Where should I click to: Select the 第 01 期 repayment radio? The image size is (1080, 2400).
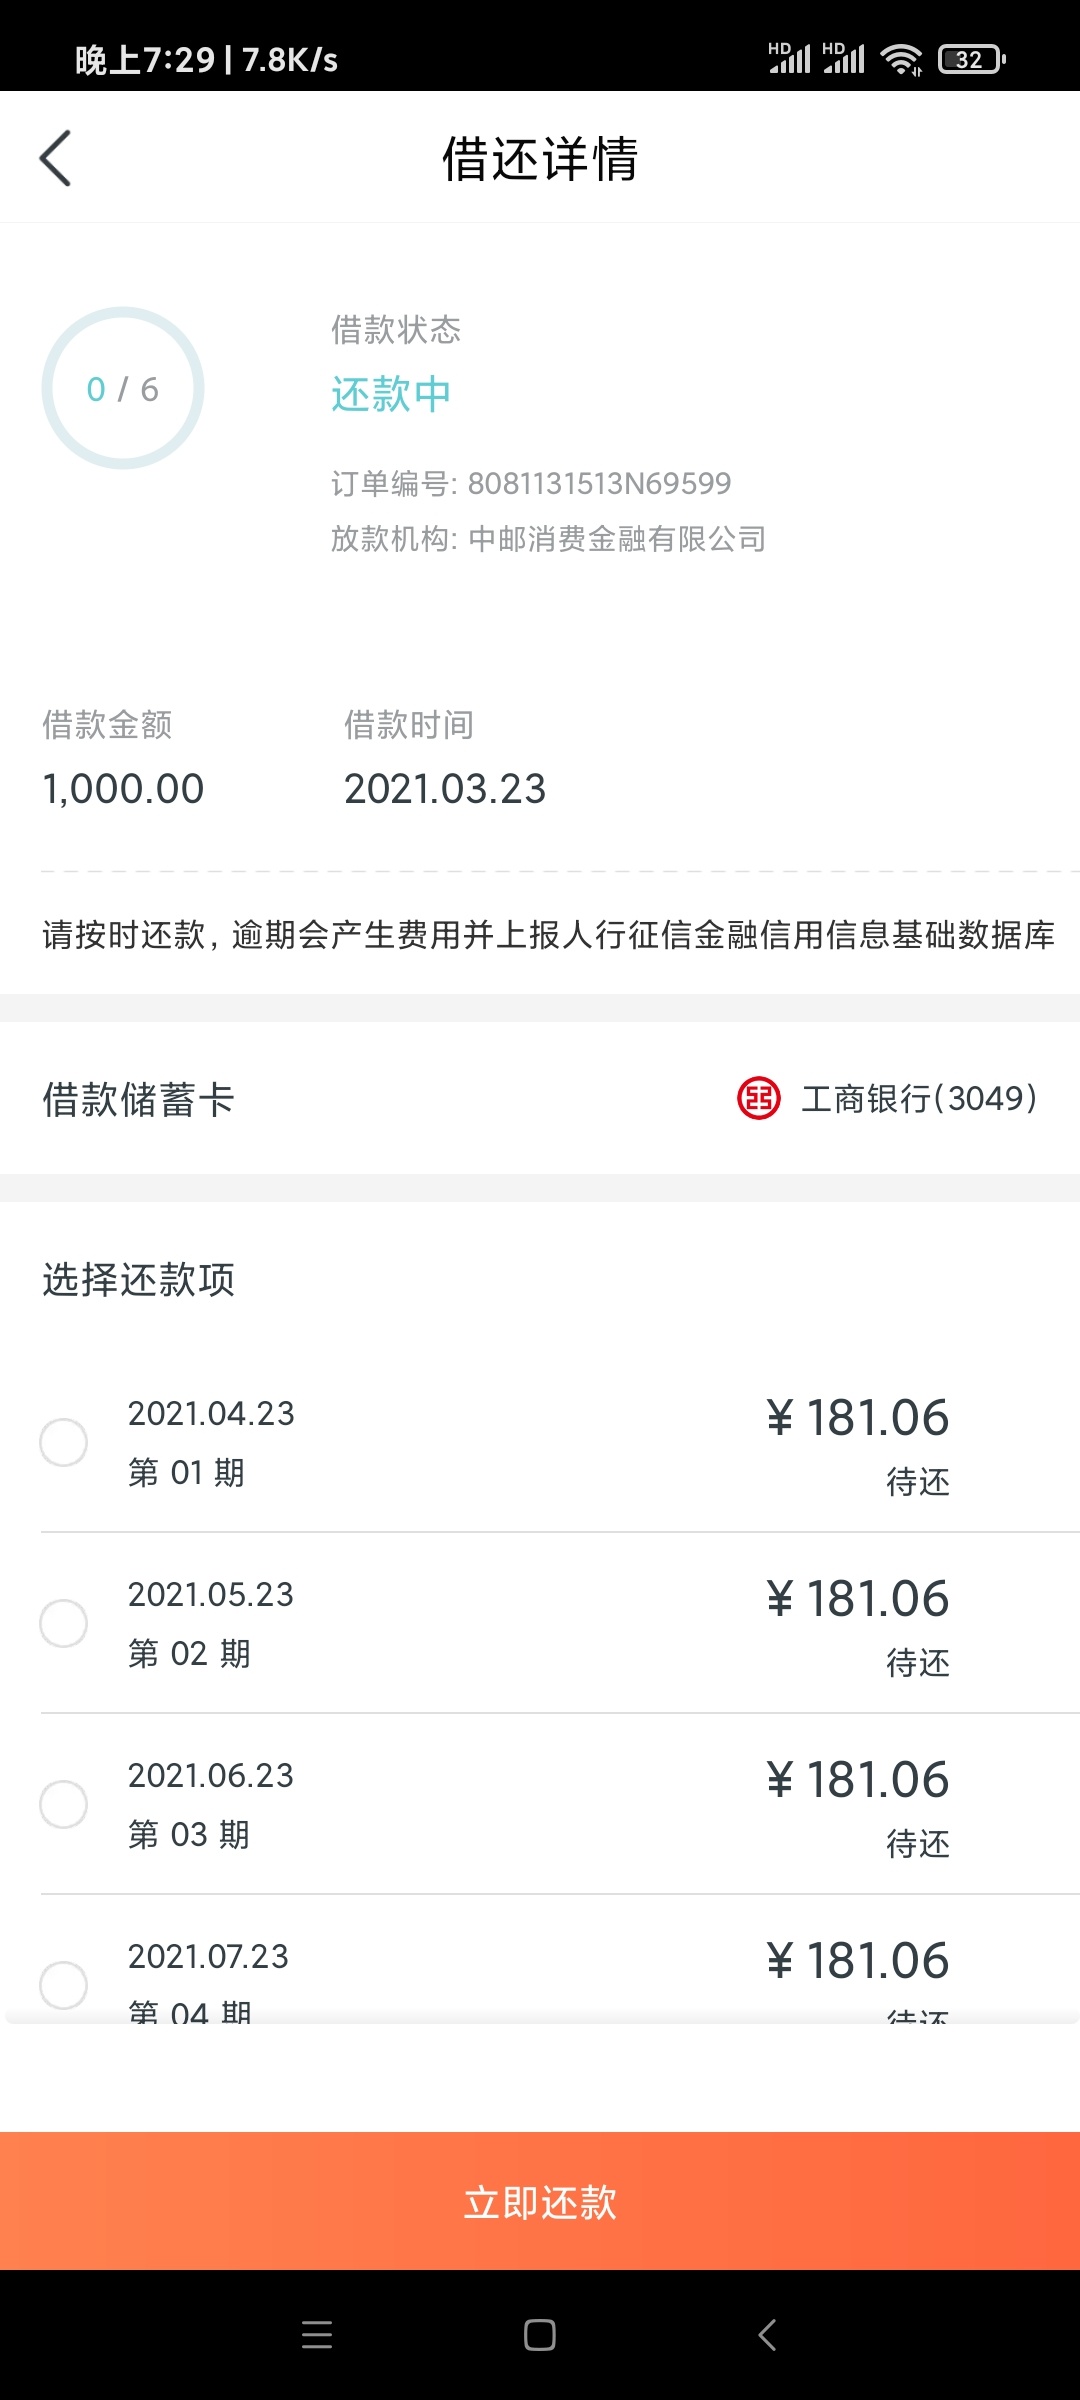click(63, 1442)
